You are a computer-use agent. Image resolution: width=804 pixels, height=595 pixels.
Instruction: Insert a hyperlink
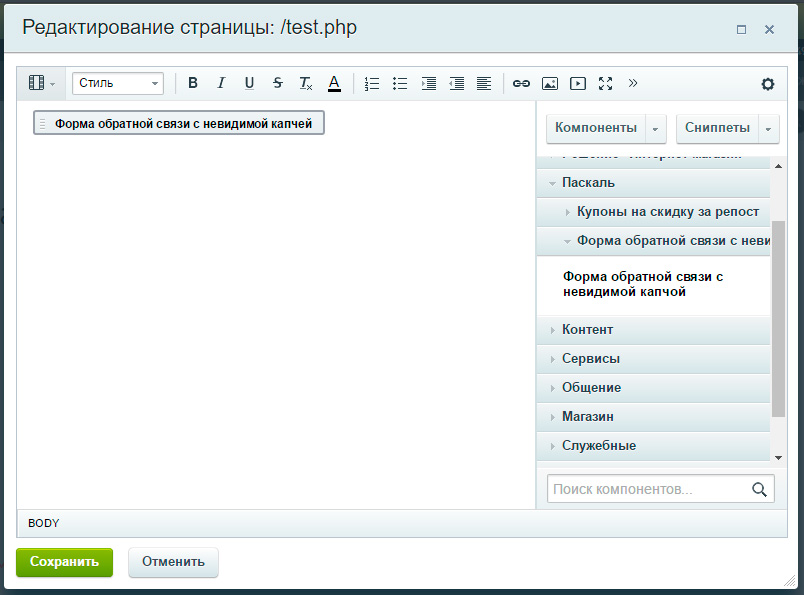[521, 84]
